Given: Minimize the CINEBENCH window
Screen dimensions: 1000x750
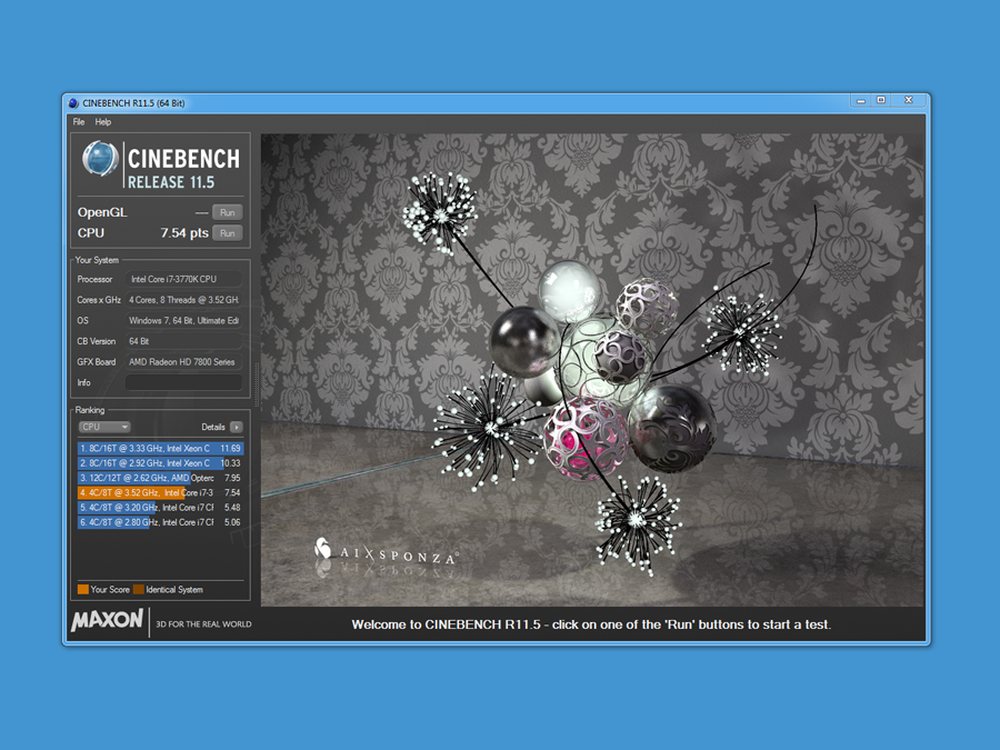Looking at the screenshot, I should click(x=860, y=101).
